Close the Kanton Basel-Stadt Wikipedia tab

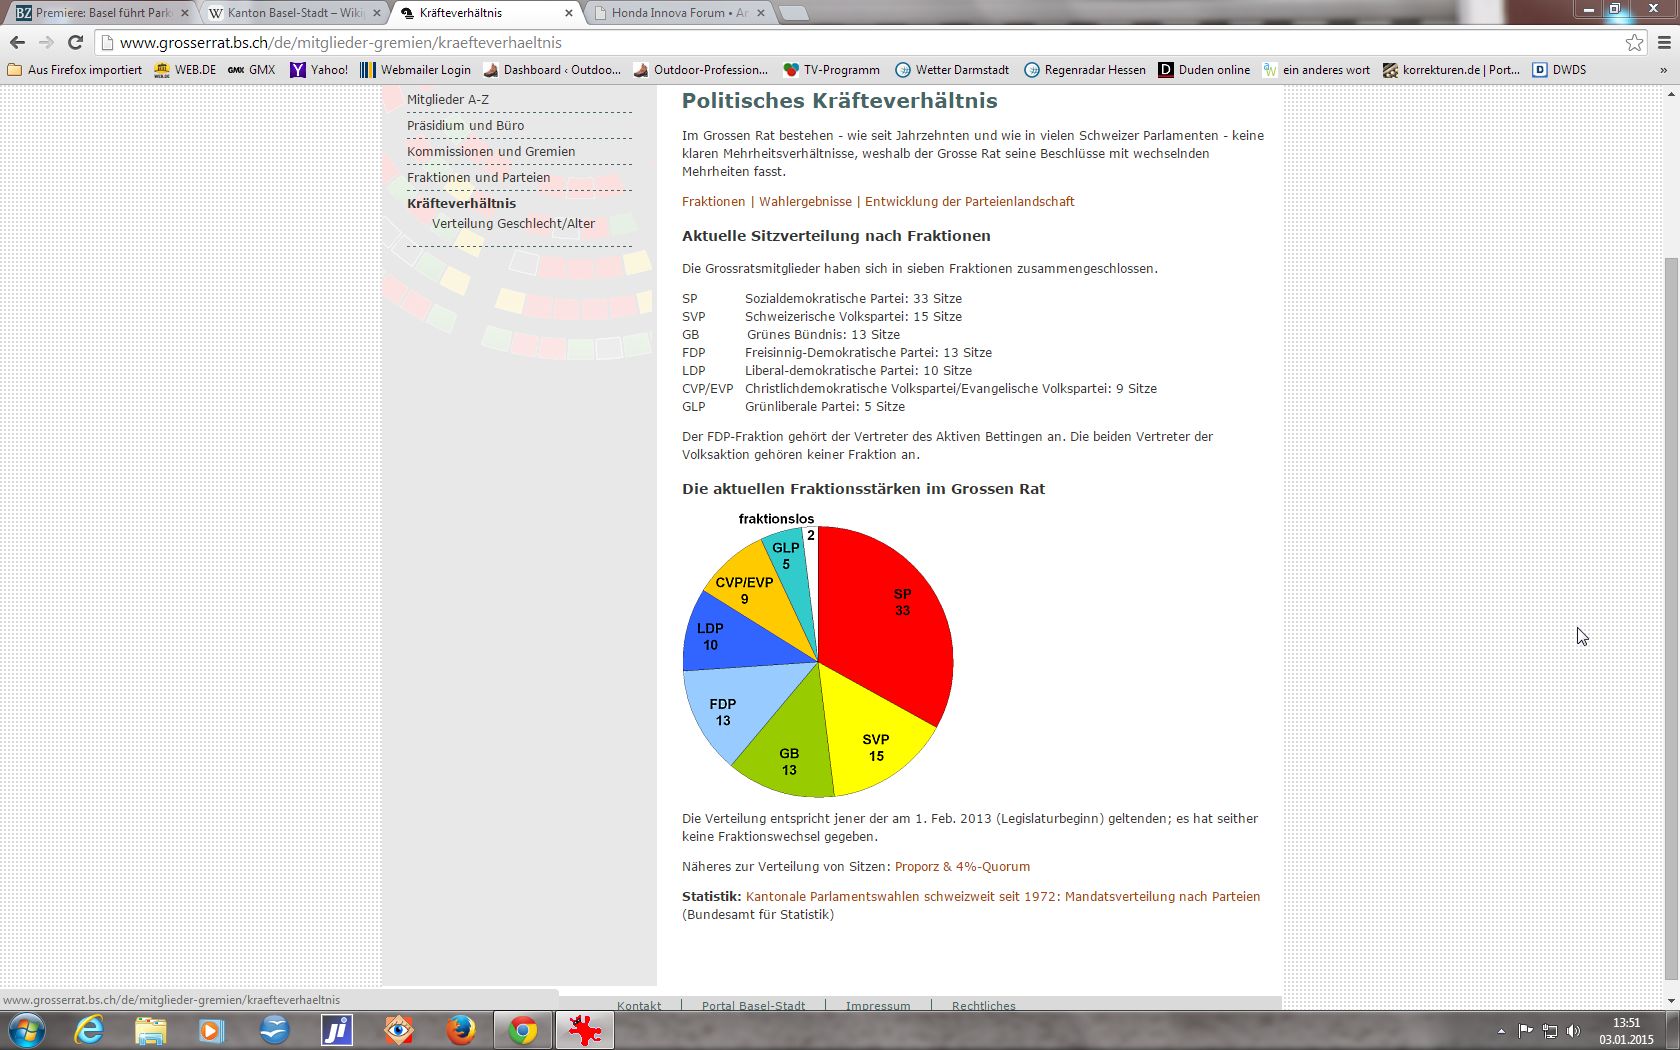point(377,13)
